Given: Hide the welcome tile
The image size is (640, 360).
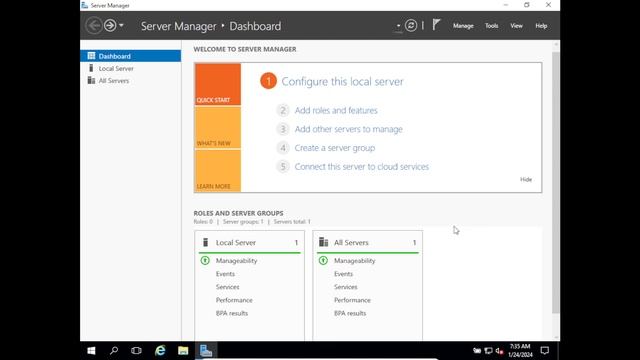Looking at the screenshot, I should coord(526,180).
